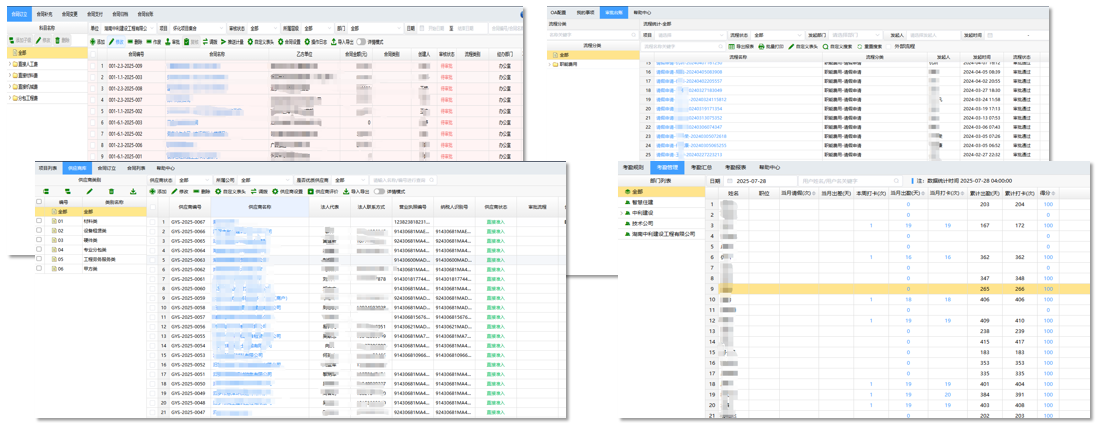Image resolution: width=1098 pixels, height=423 pixels.
Task: Click the 批量打印 printer icon in workflow toolbar
Action: pyautogui.click(x=764, y=46)
